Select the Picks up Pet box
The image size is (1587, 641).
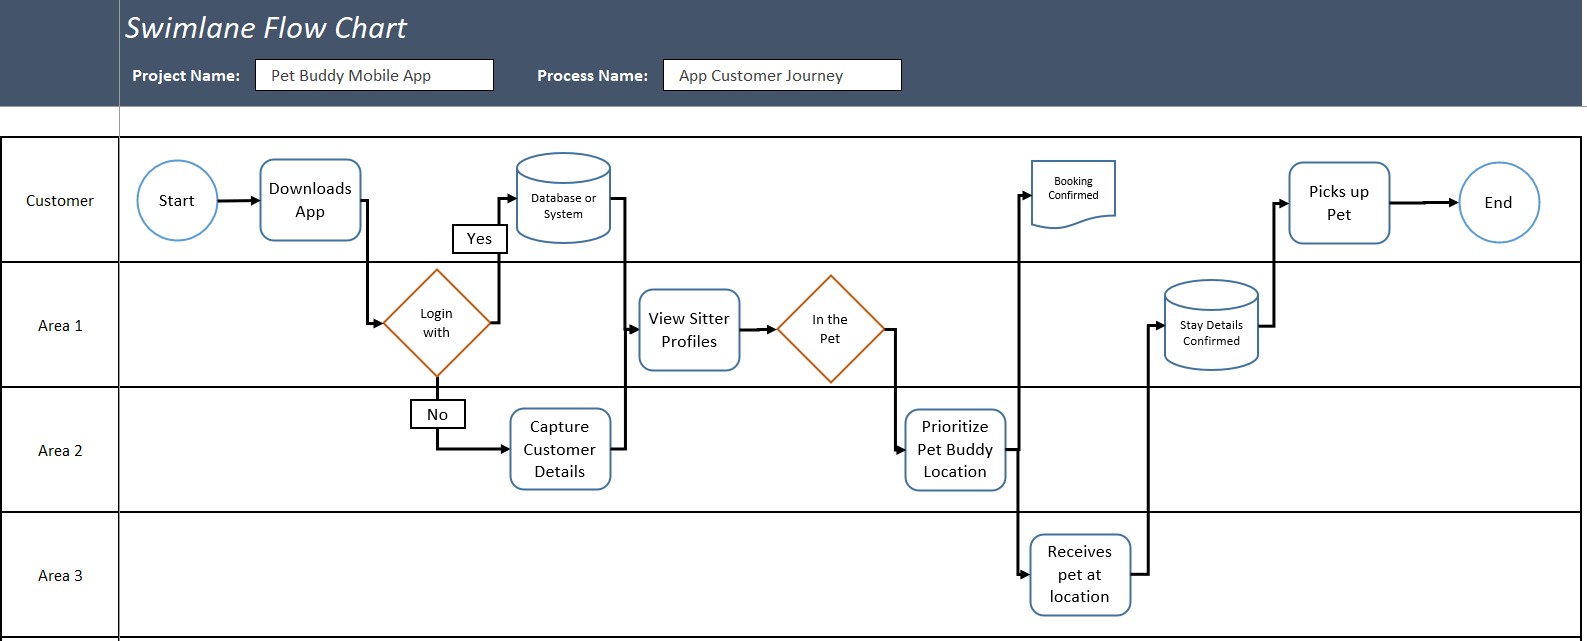point(1339,203)
